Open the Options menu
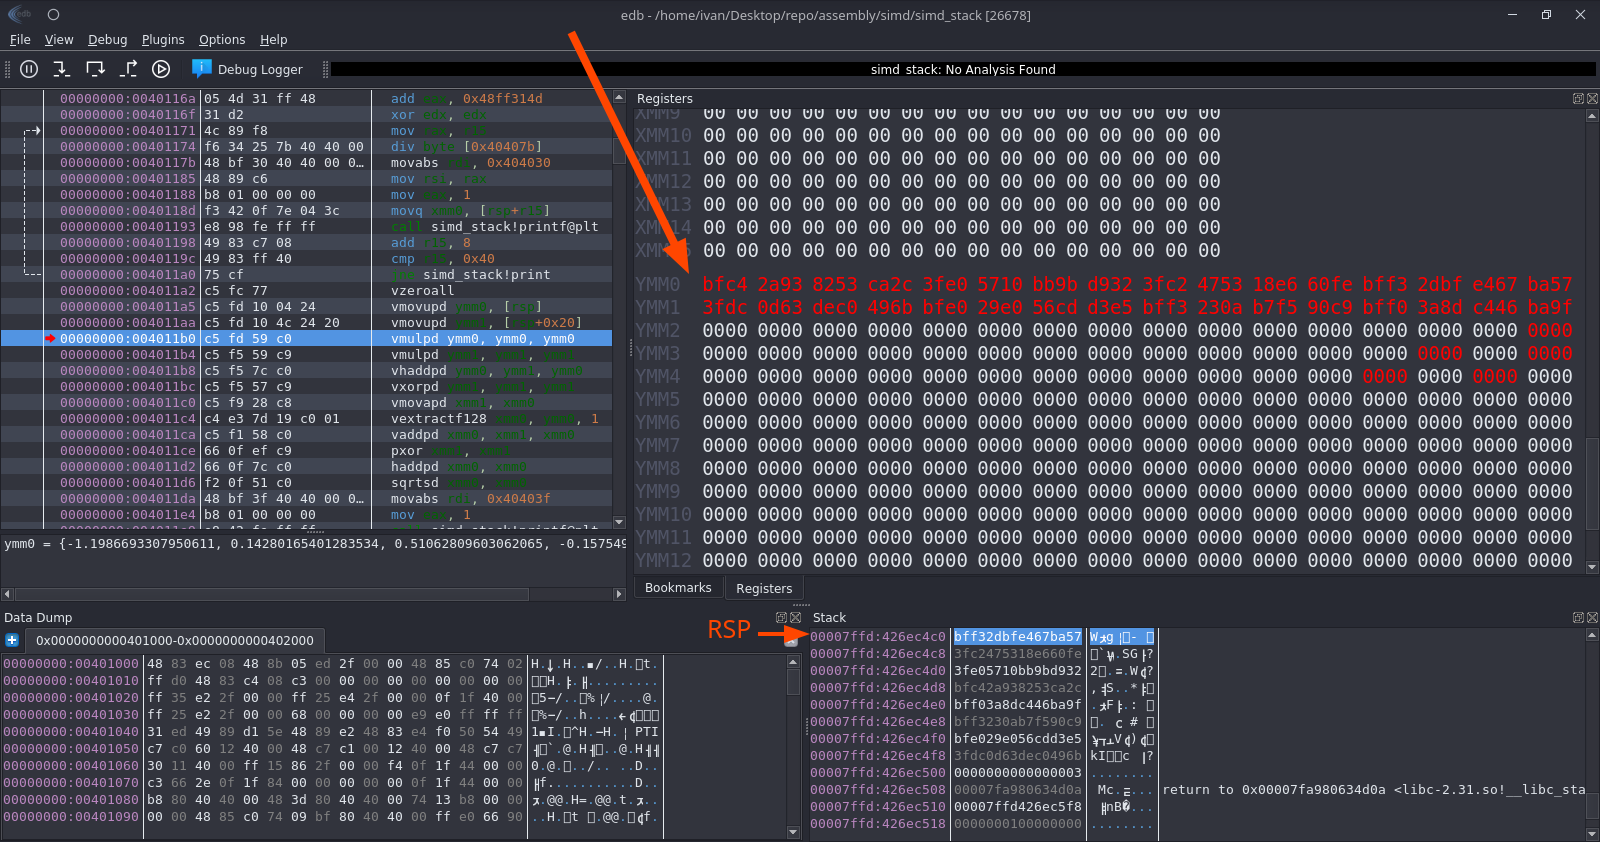The image size is (1600, 842). click(x=222, y=40)
